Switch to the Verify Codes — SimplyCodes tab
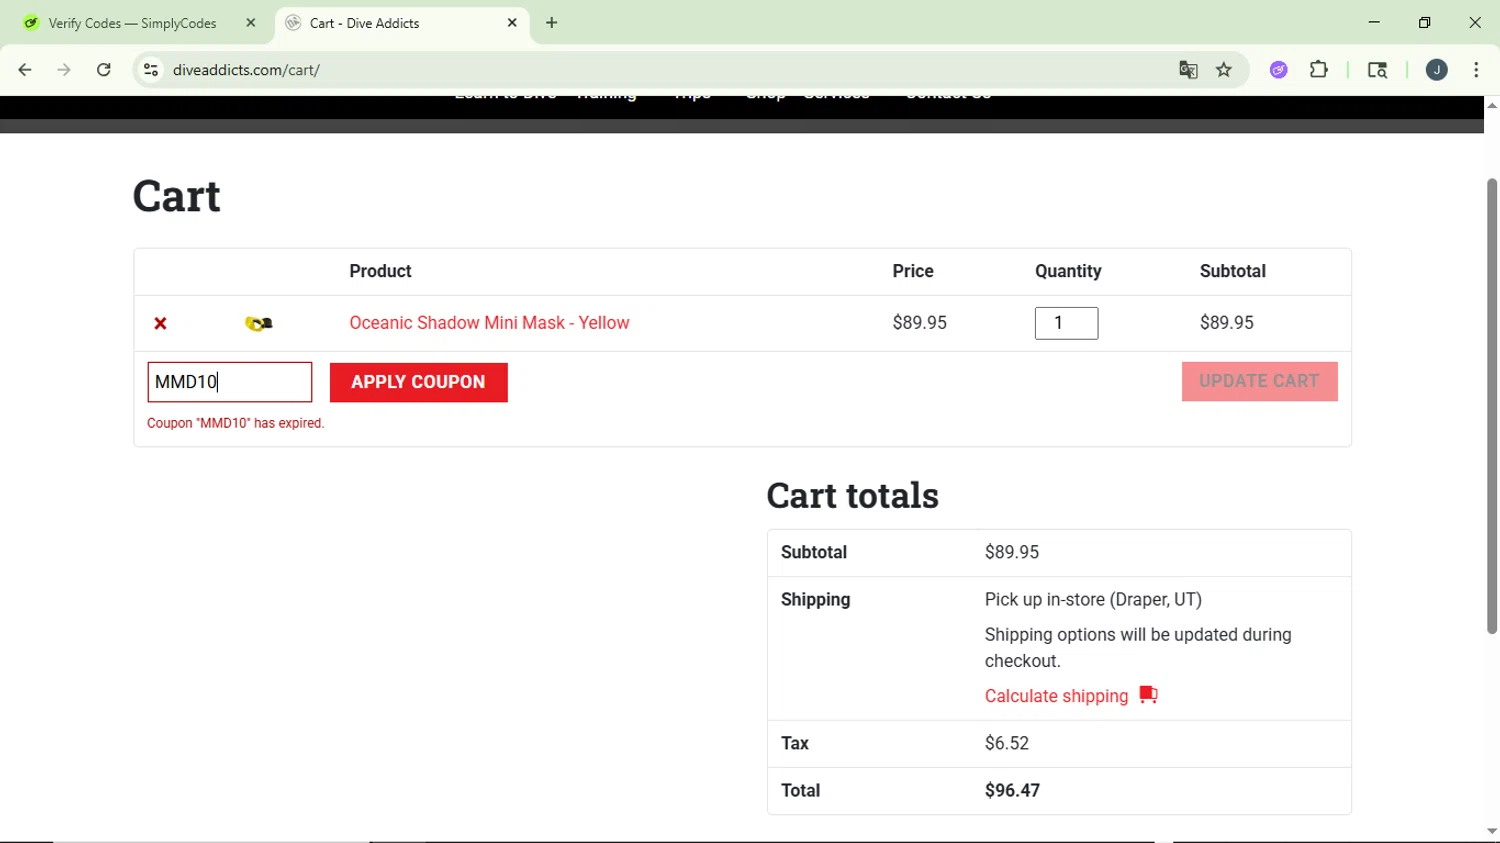 point(133,23)
